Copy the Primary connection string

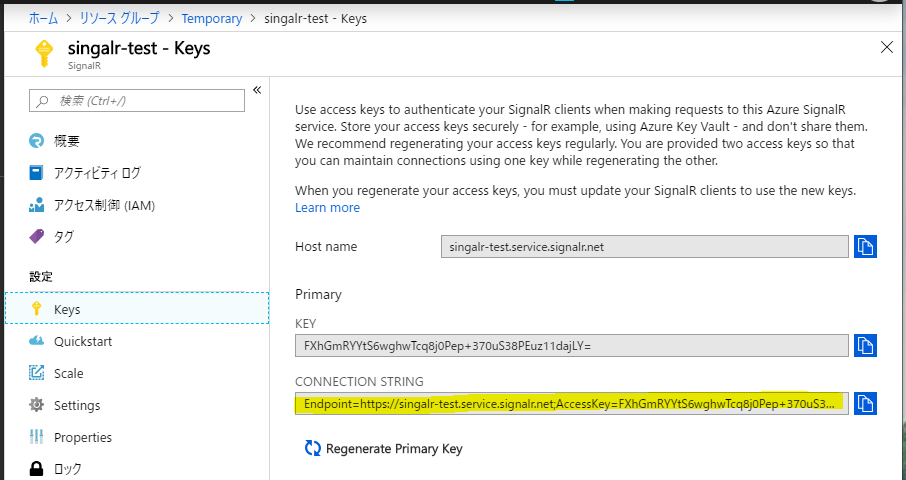(x=865, y=403)
